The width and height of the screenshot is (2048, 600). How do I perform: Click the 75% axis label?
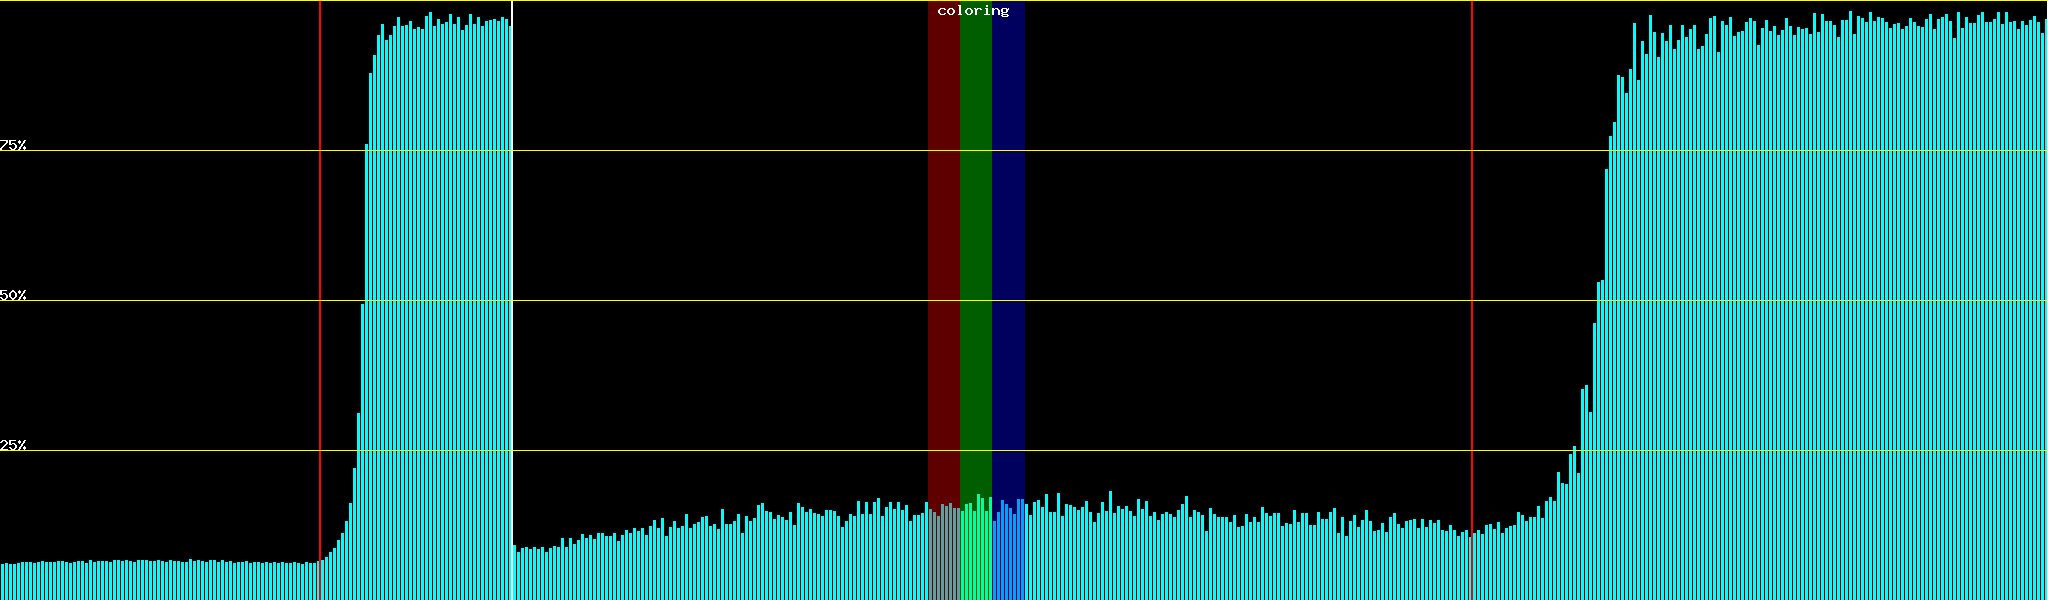(x=14, y=145)
